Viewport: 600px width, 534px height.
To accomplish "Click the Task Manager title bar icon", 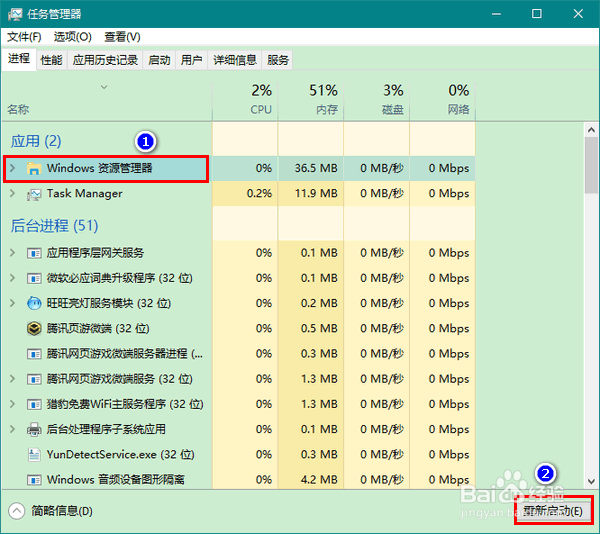I will pos(15,14).
